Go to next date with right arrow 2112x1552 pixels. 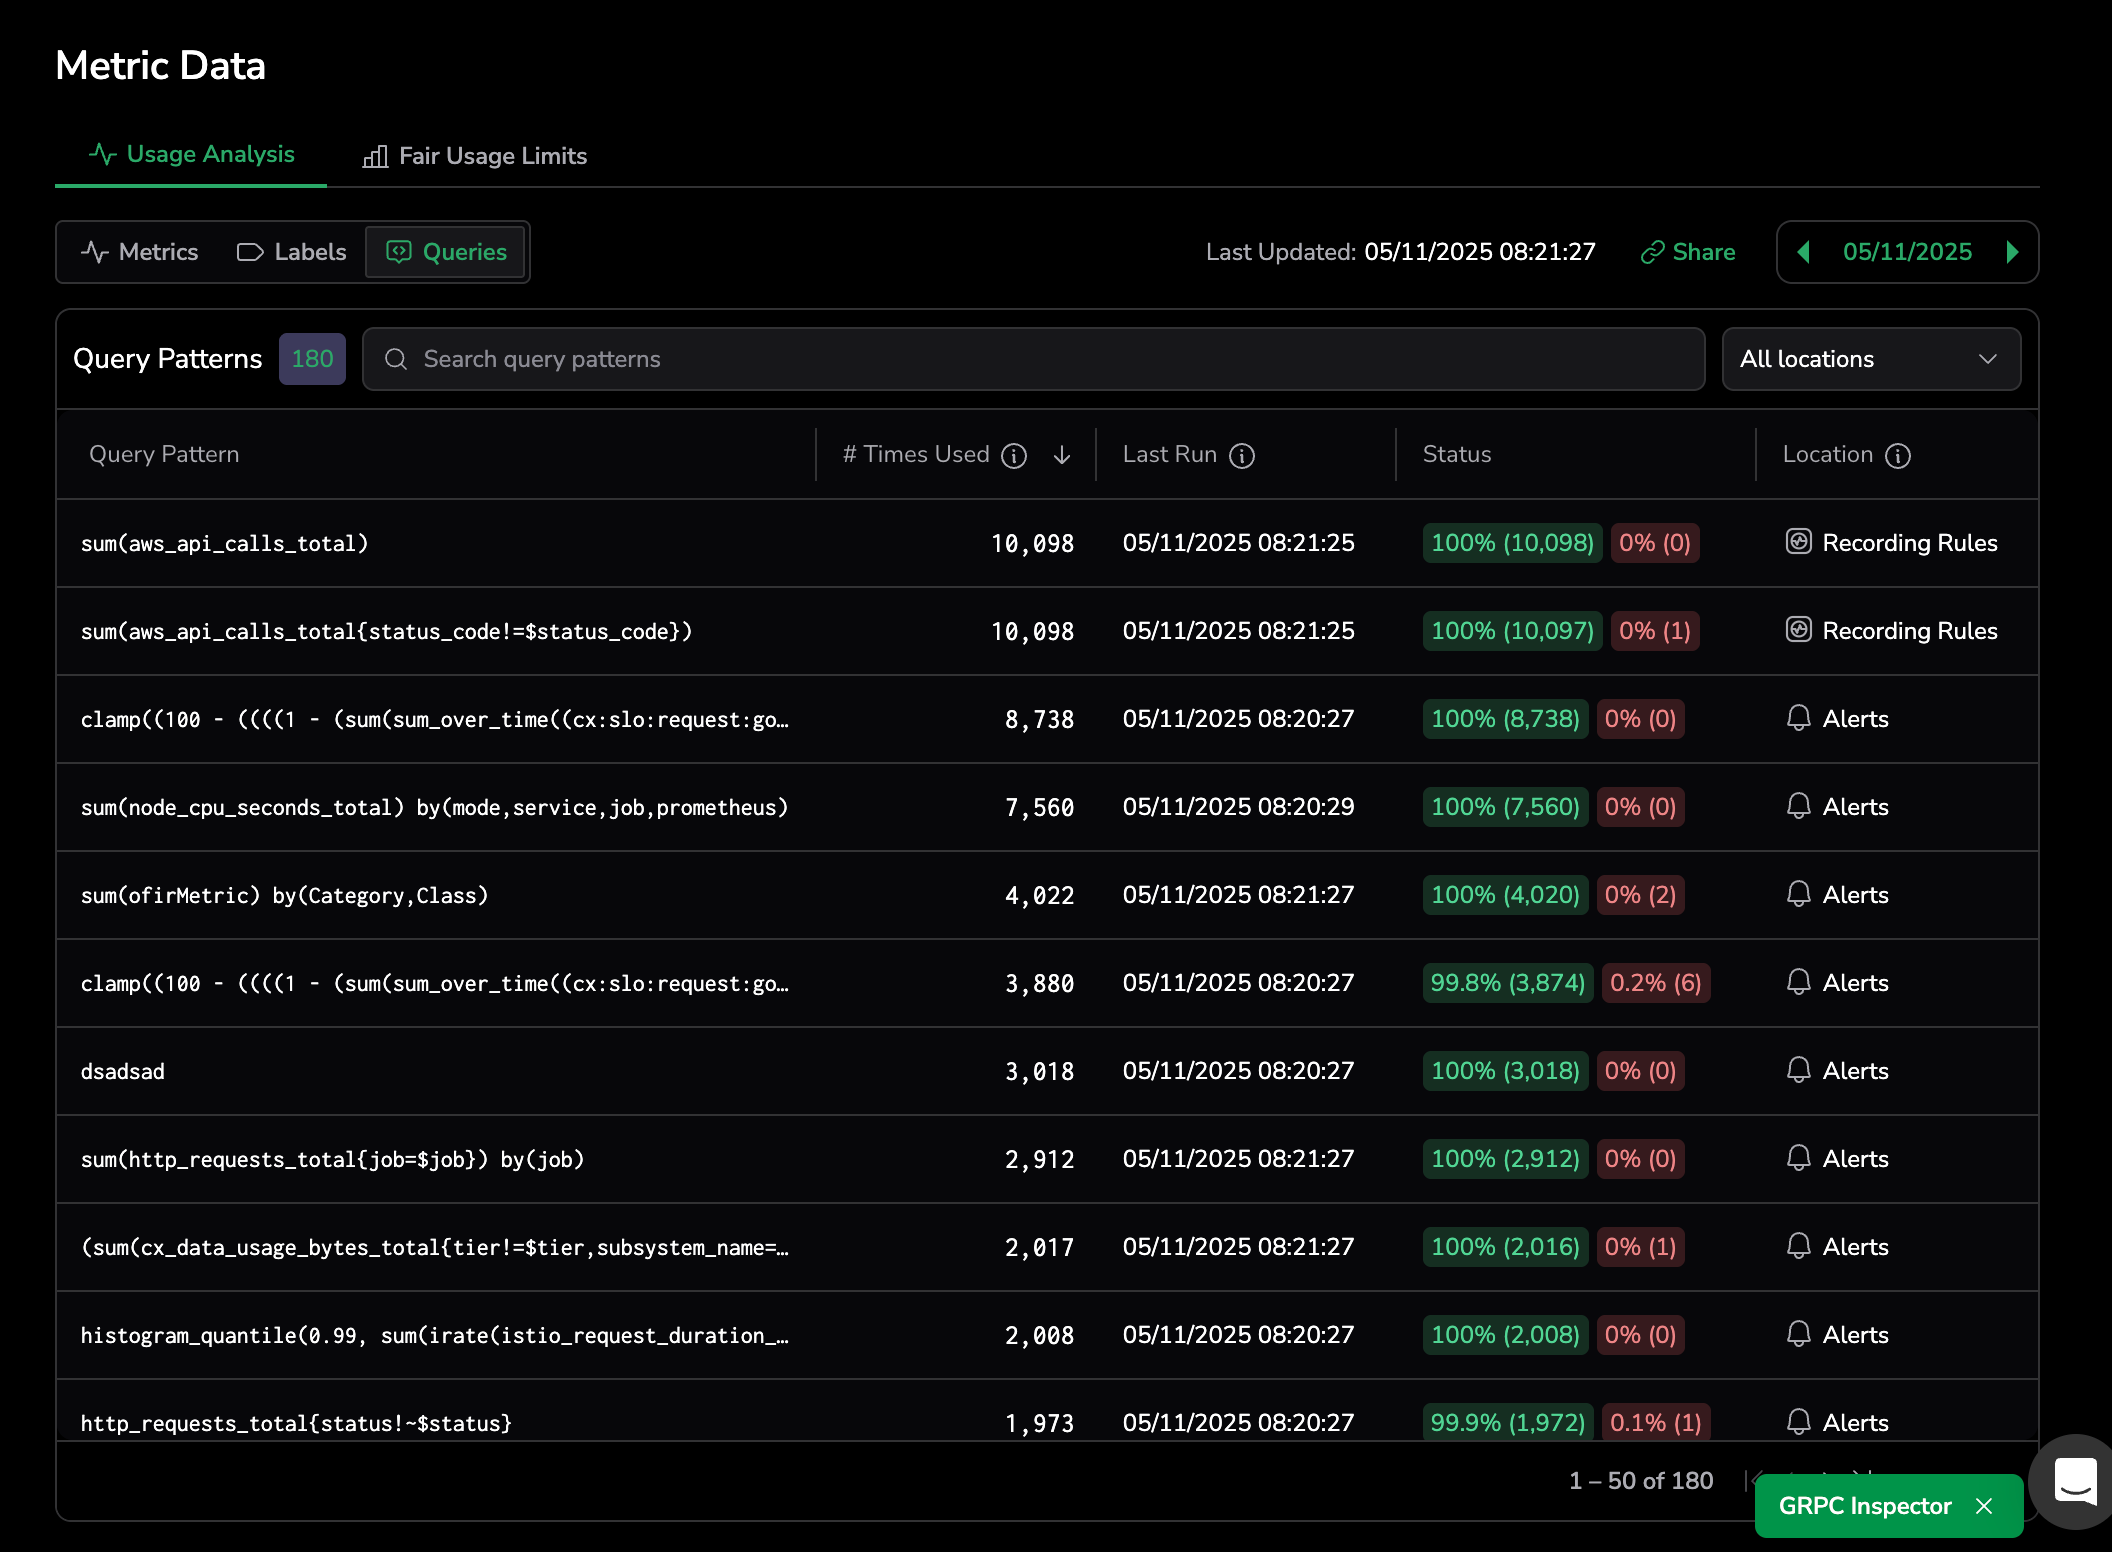pos(2012,252)
